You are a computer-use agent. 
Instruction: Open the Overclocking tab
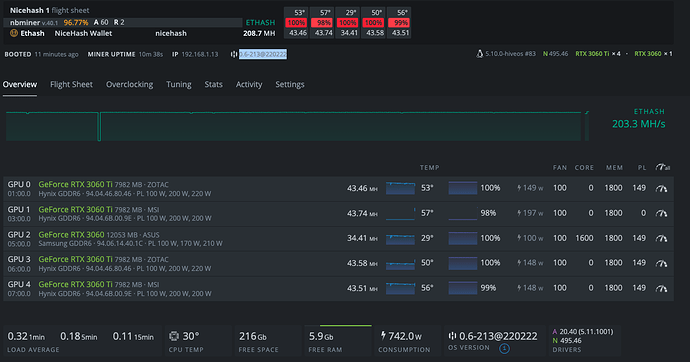(x=129, y=84)
